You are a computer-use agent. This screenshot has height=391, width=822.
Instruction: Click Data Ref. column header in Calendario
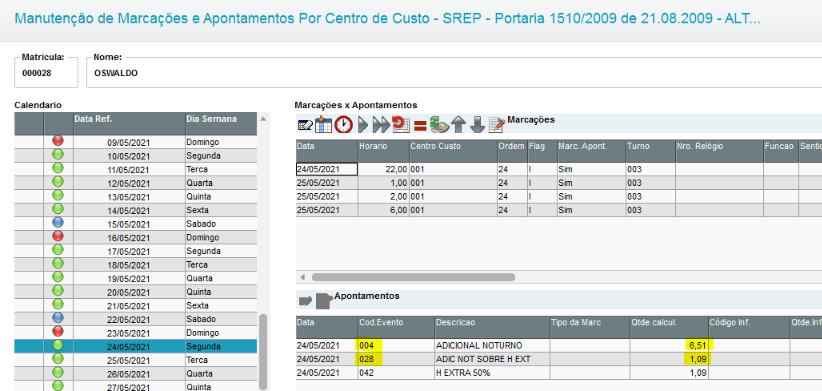coord(129,124)
